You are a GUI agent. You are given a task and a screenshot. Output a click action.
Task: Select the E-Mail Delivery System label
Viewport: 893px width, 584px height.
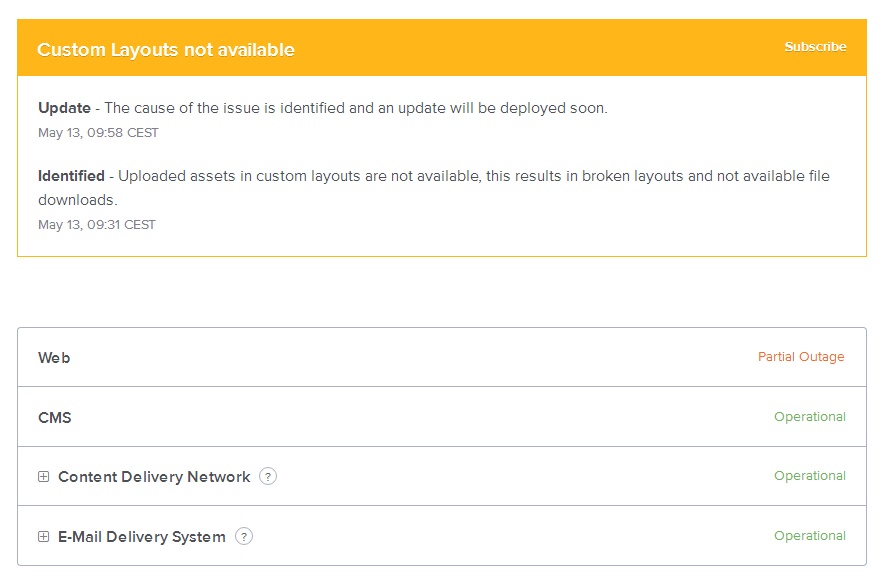click(142, 537)
